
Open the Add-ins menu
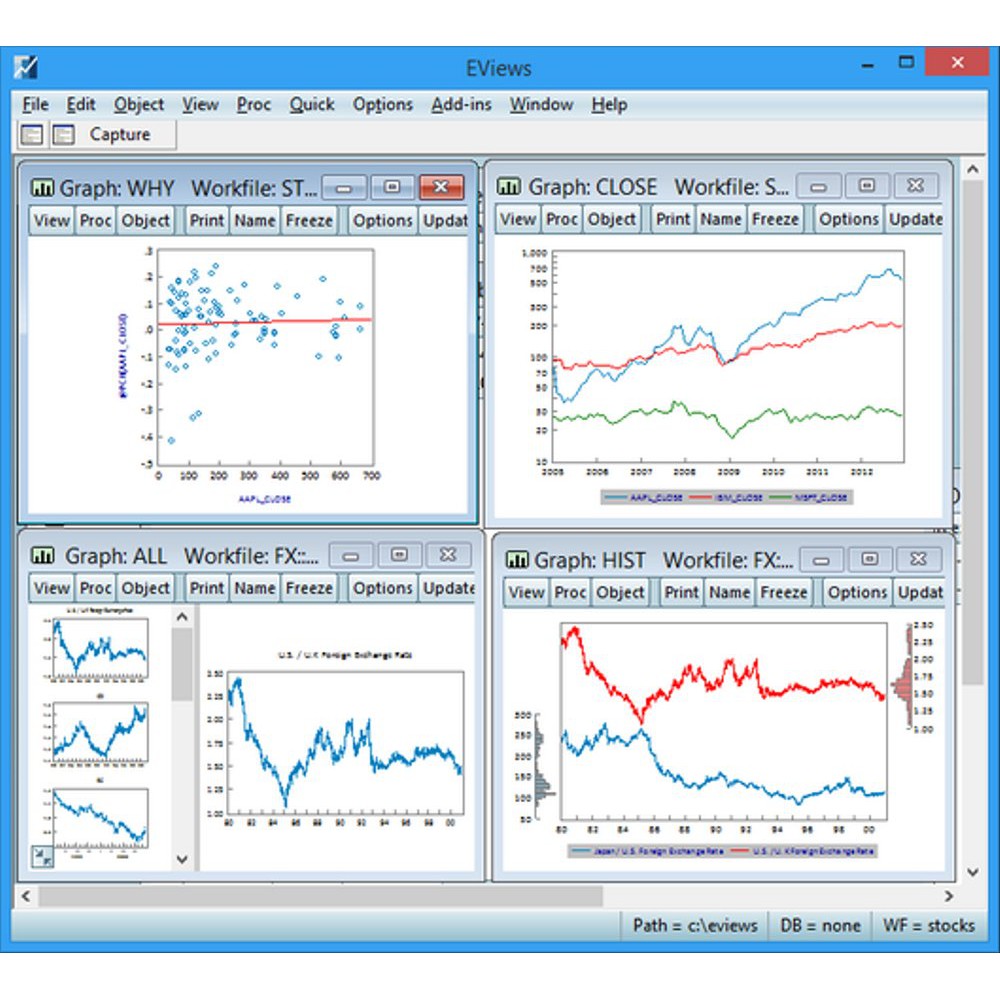point(461,104)
